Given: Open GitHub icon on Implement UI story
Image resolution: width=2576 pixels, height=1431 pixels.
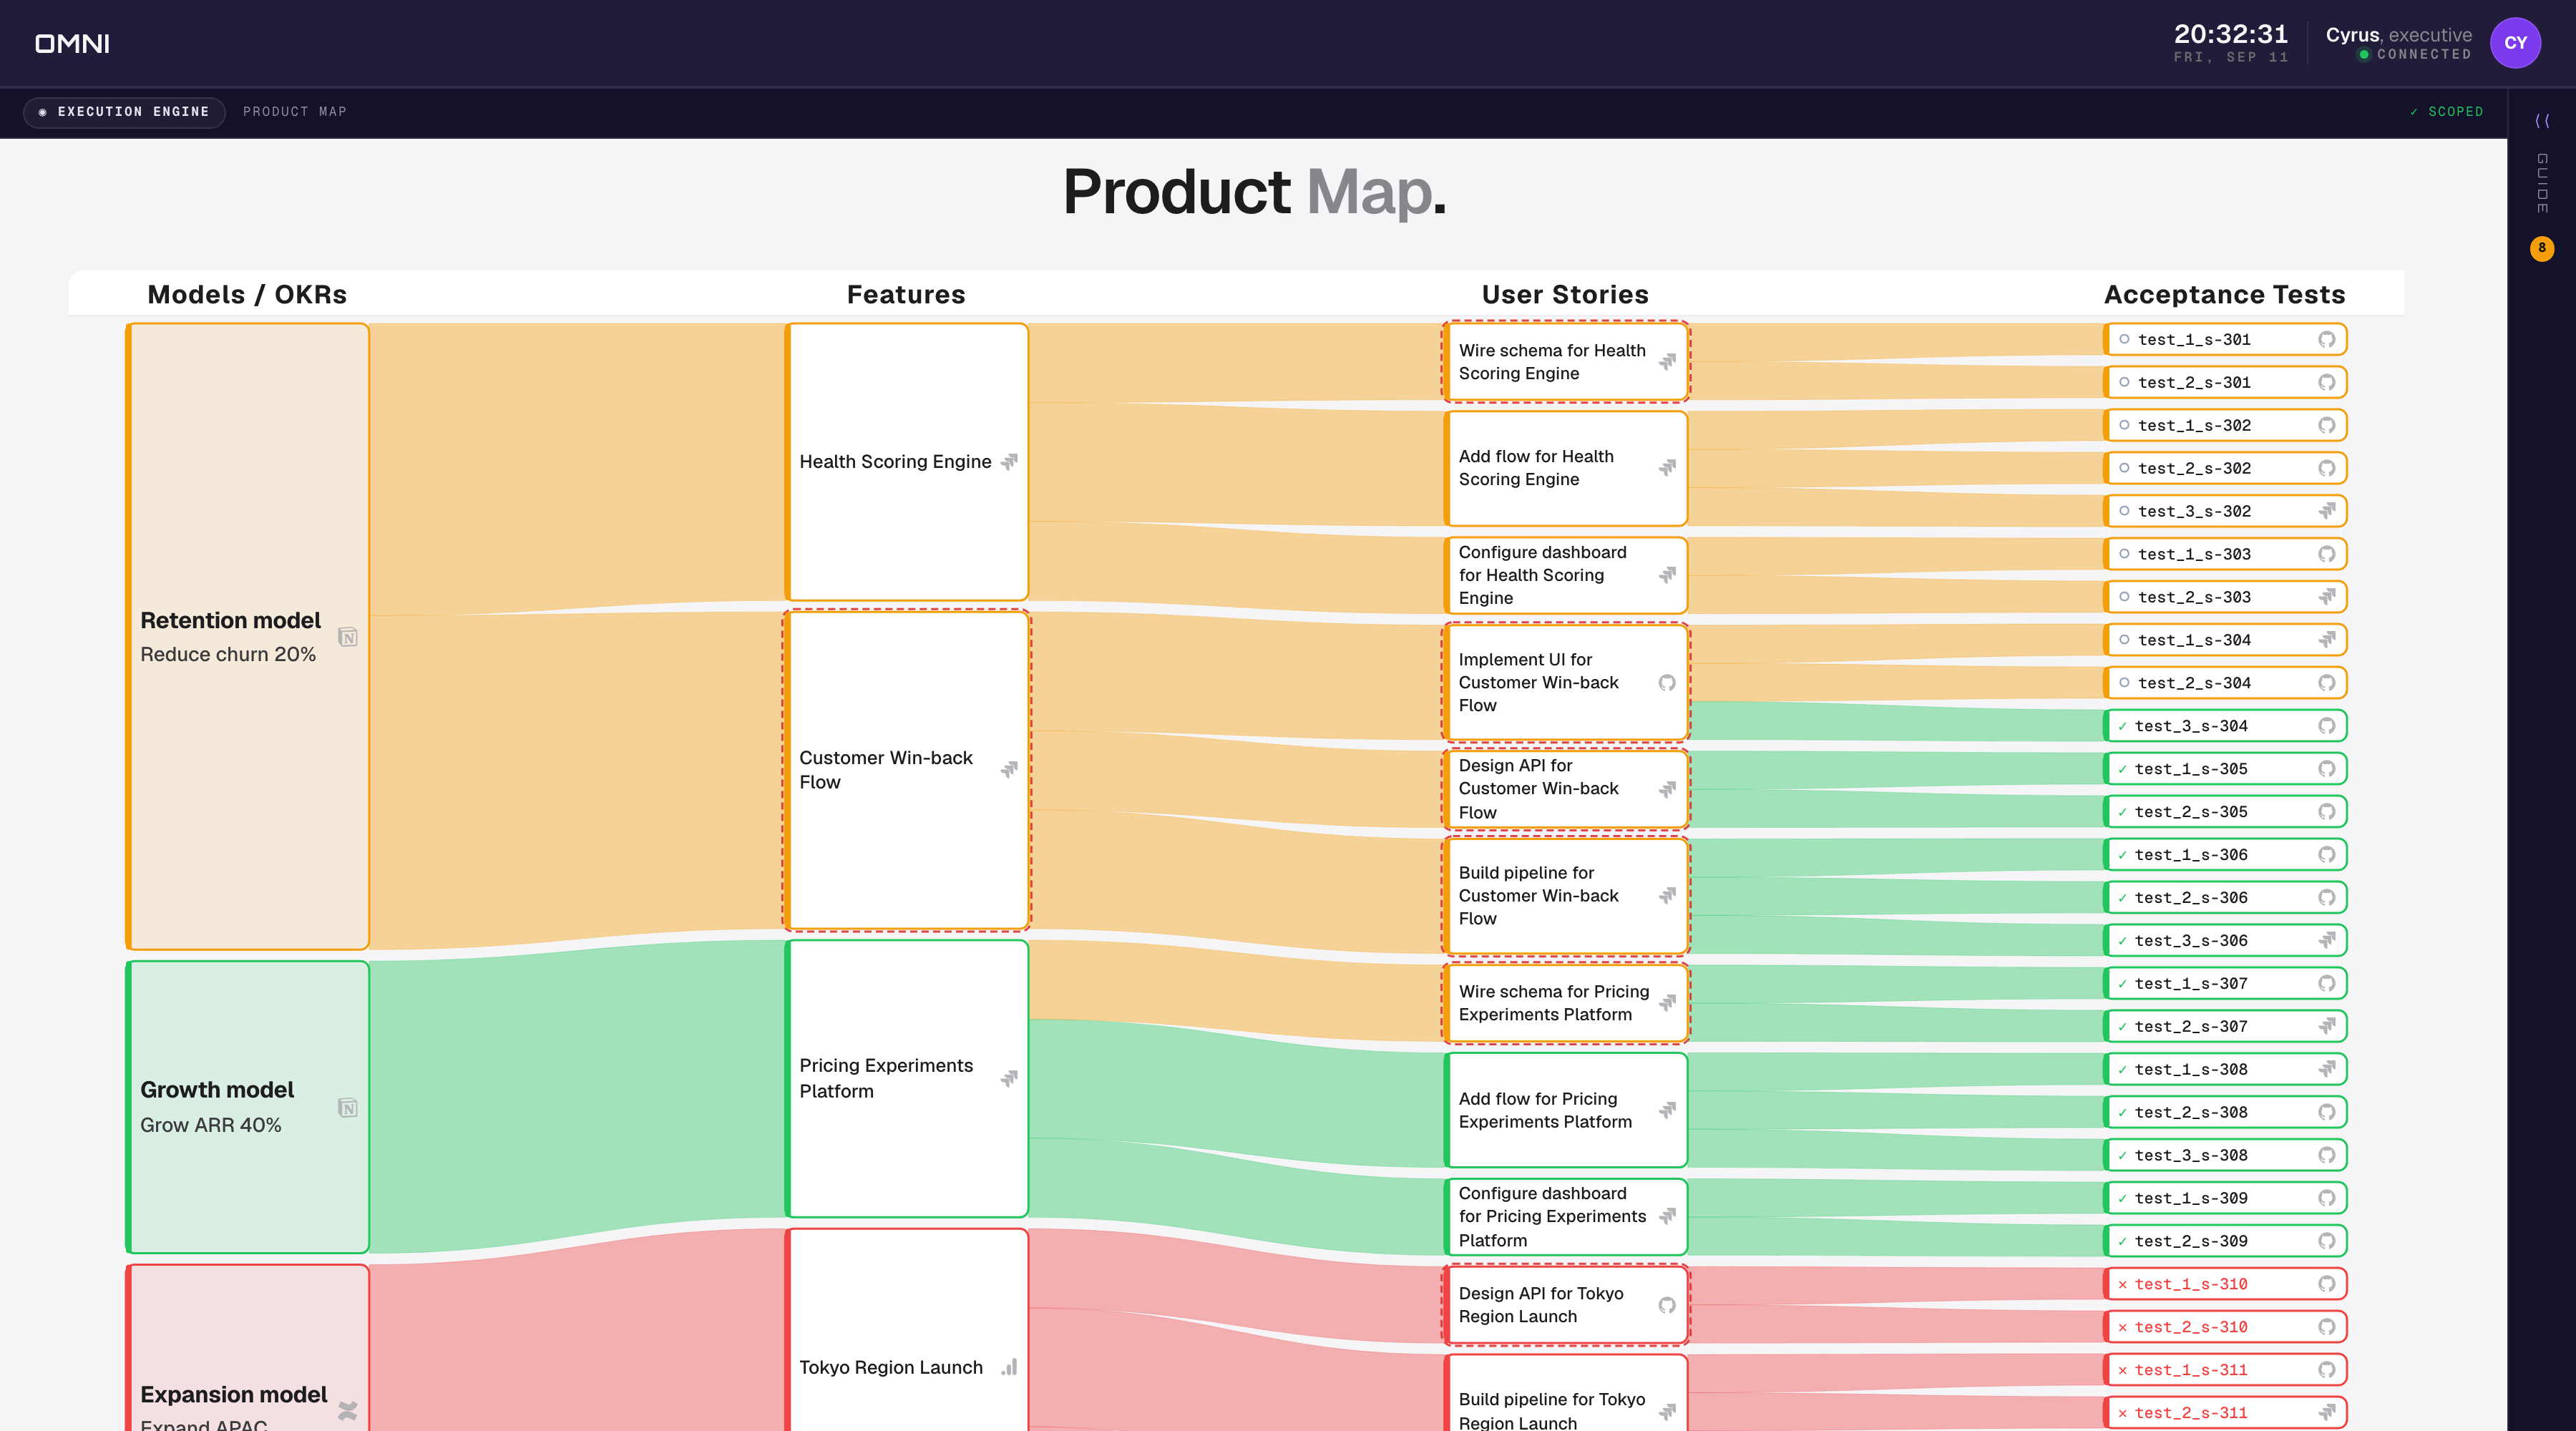Looking at the screenshot, I should coord(1667,683).
